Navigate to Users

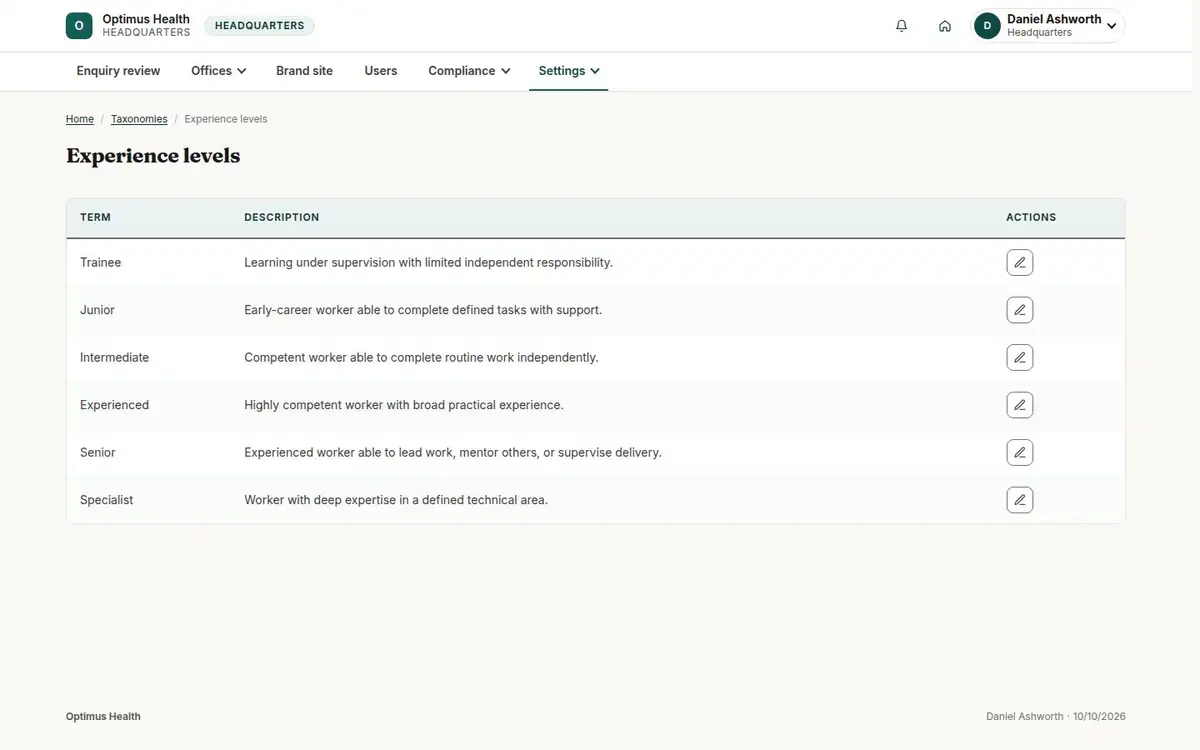pos(381,71)
